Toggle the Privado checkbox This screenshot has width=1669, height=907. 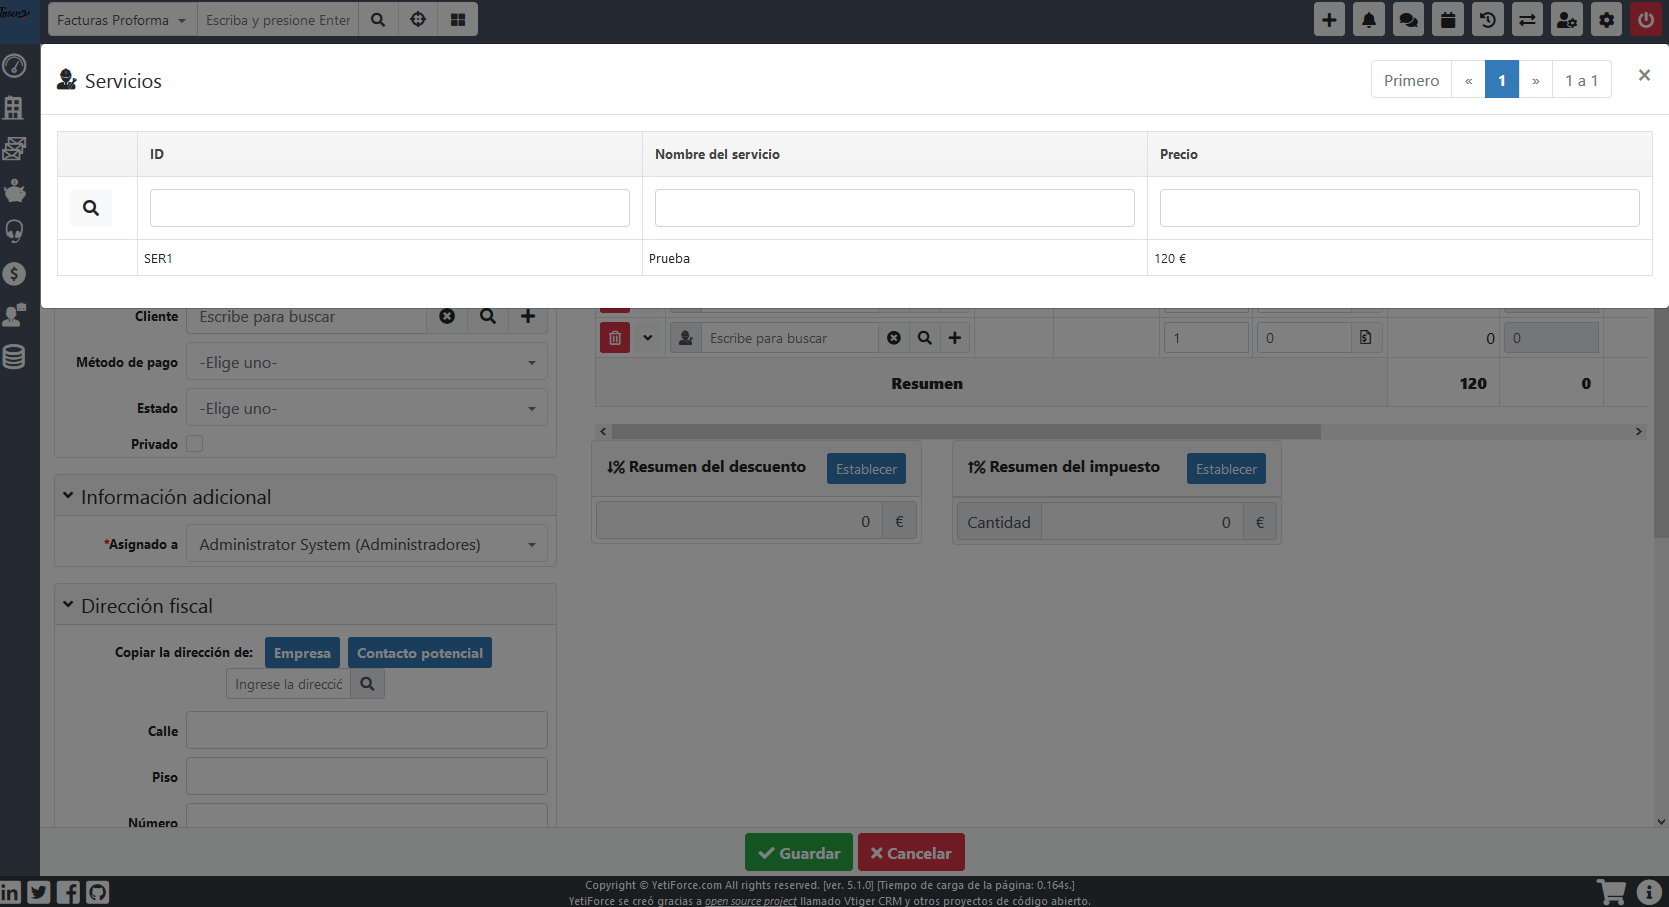tap(195, 444)
